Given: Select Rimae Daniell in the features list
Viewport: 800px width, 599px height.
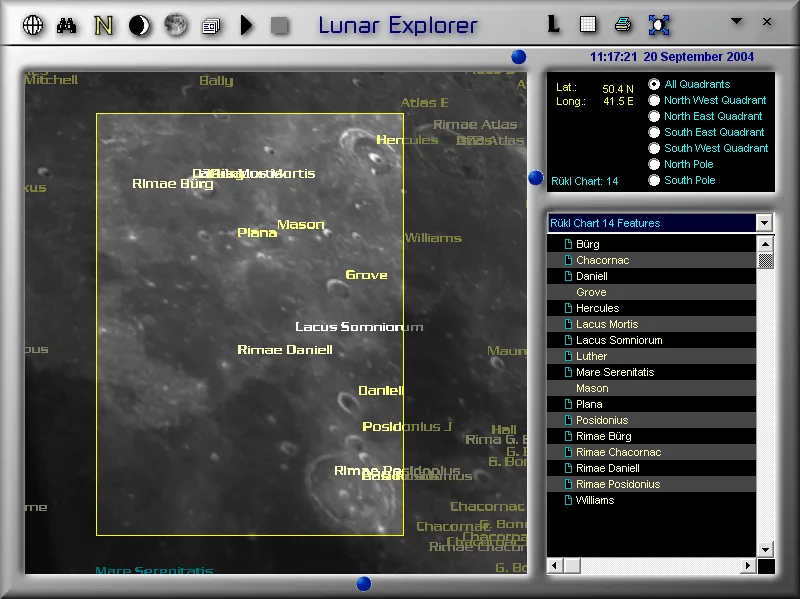Looking at the screenshot, I should (x=652, y=468).
